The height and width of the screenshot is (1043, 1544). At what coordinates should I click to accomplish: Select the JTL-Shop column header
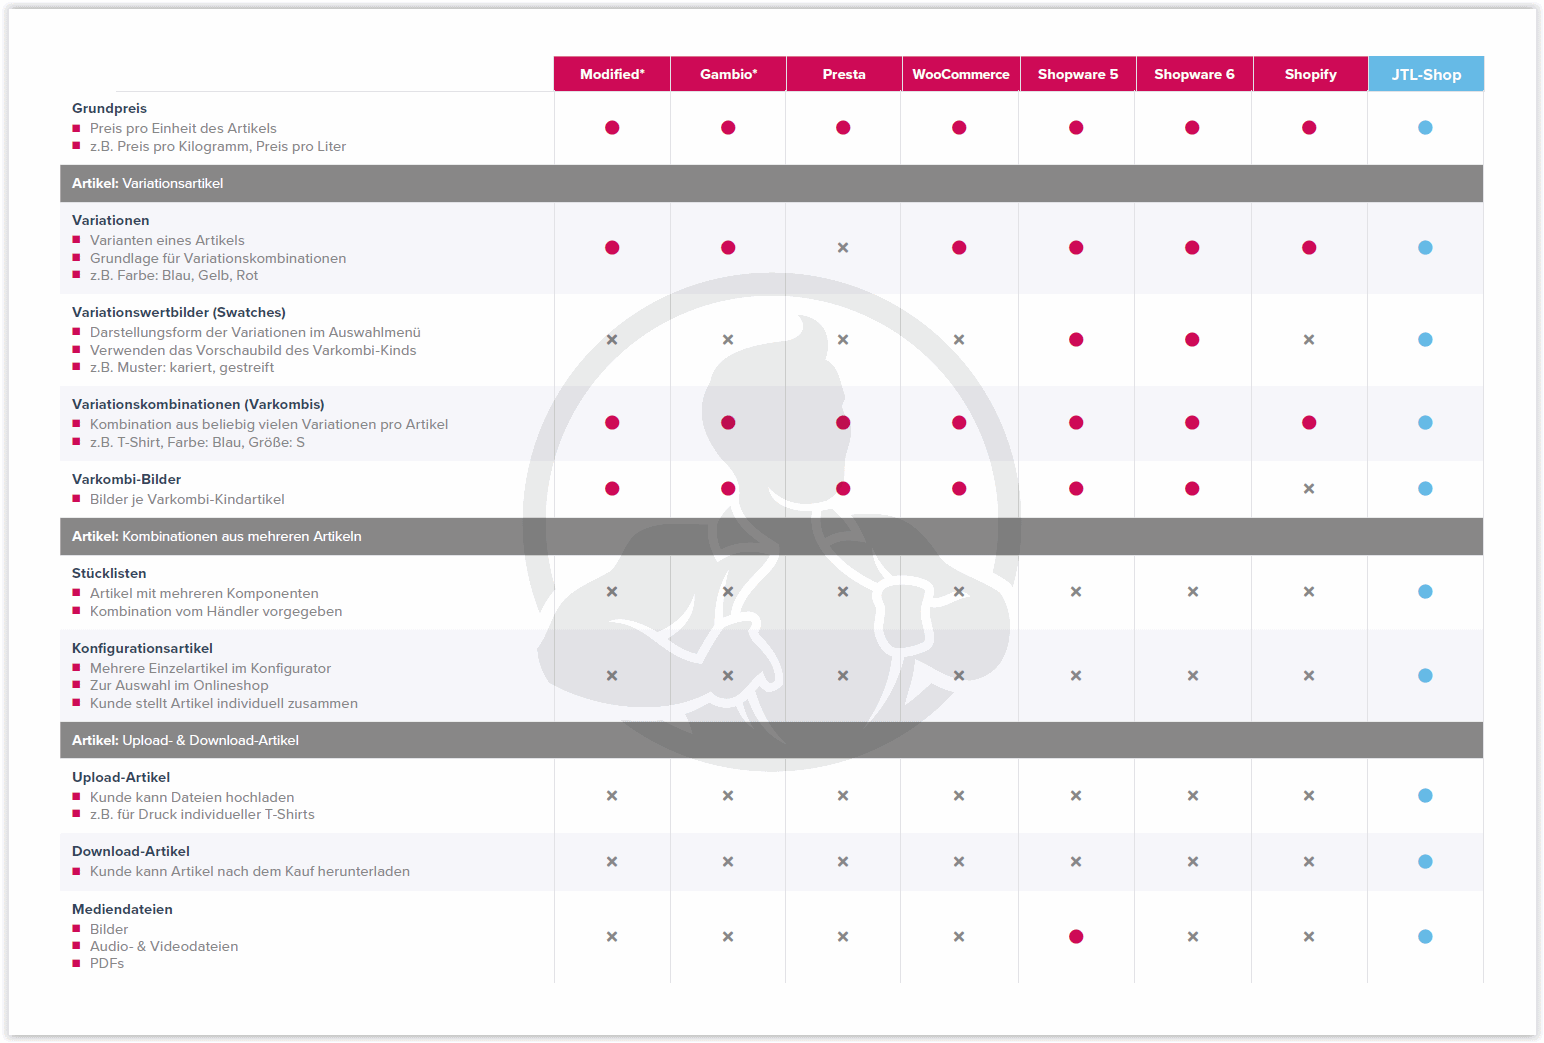coord(1426,75)
